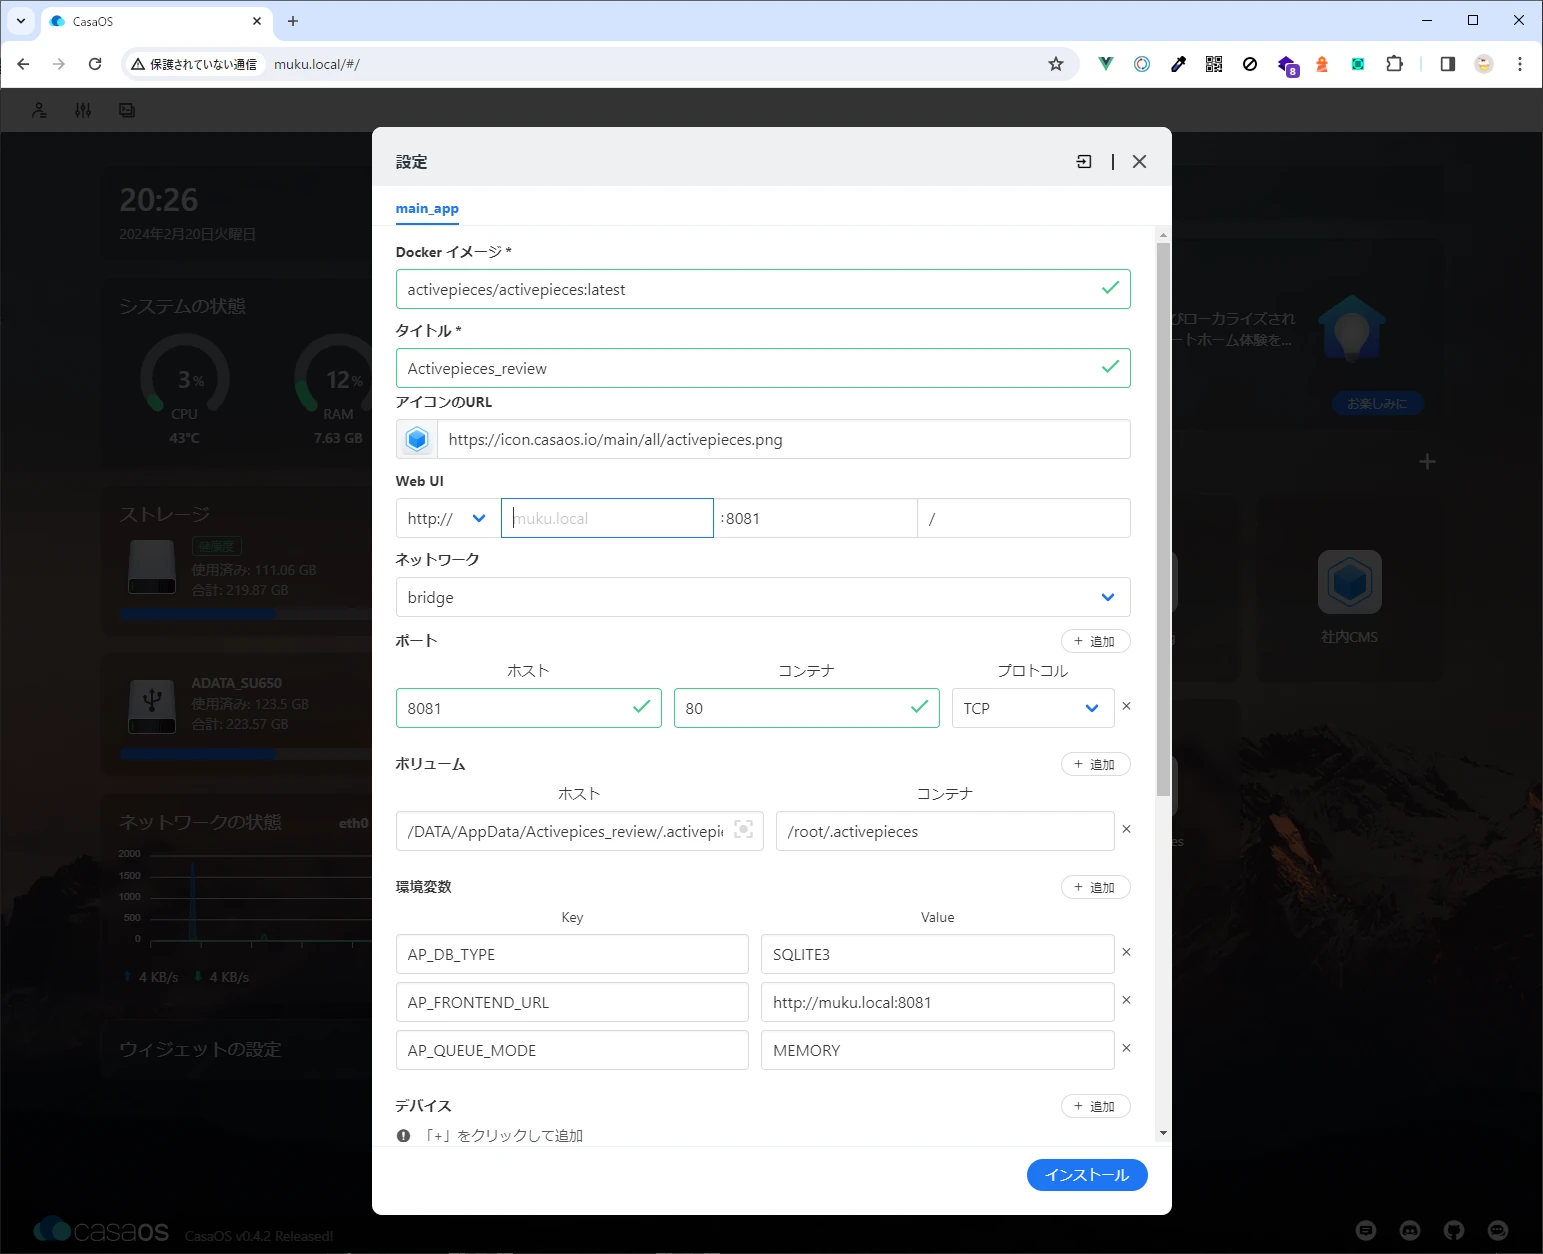
Task: Open the browser extensions puzzle menu
Action: [1394, 64]
